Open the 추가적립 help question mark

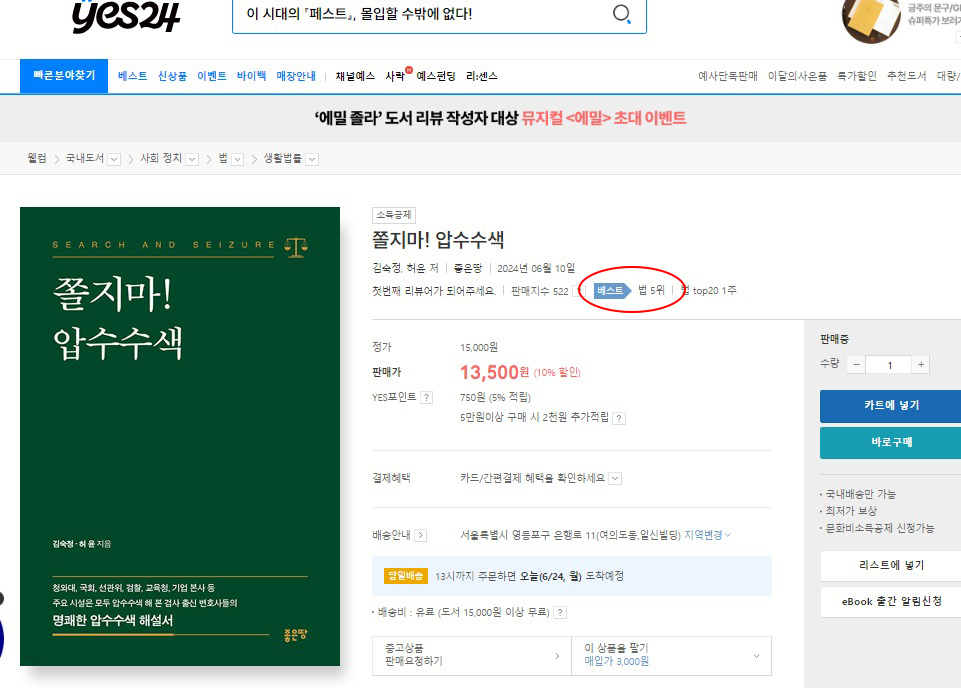(x=620, y=418)
